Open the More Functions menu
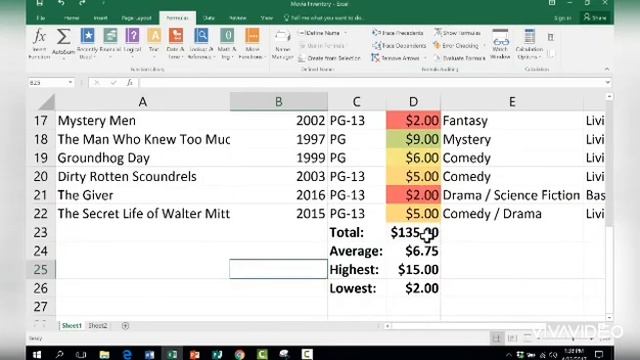 coord(252,43)
